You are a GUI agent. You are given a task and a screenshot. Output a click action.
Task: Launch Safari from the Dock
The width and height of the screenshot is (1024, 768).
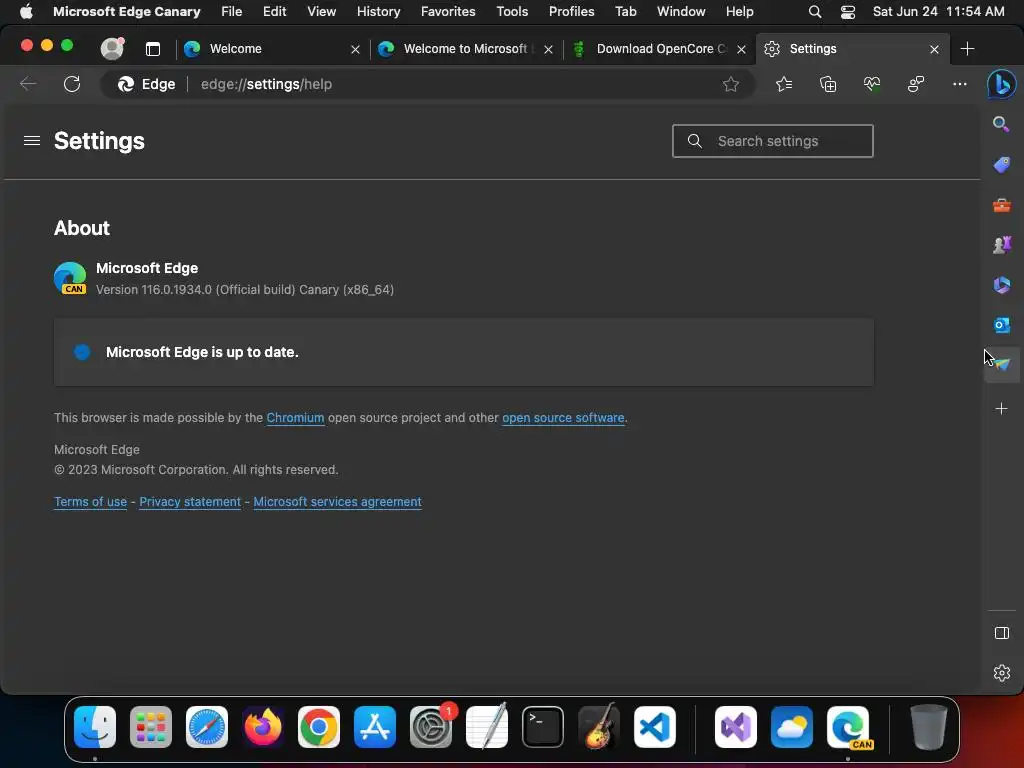(207, 727)
